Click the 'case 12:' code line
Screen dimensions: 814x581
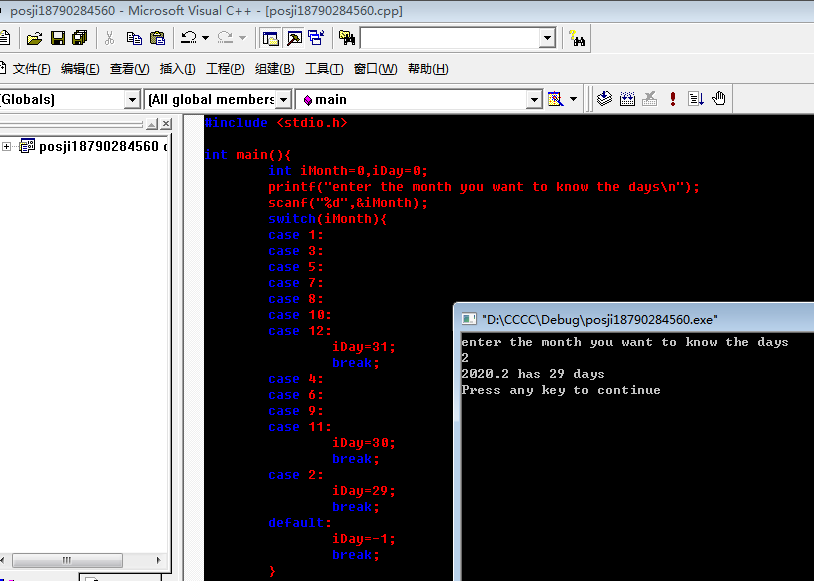tap(300, 331)
